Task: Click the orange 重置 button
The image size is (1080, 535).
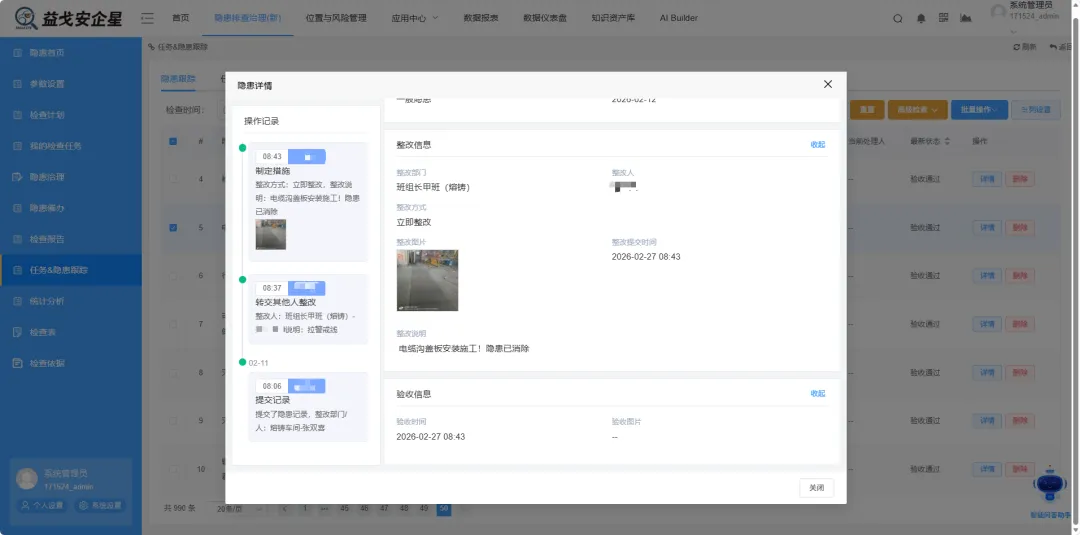Action: 867,109
